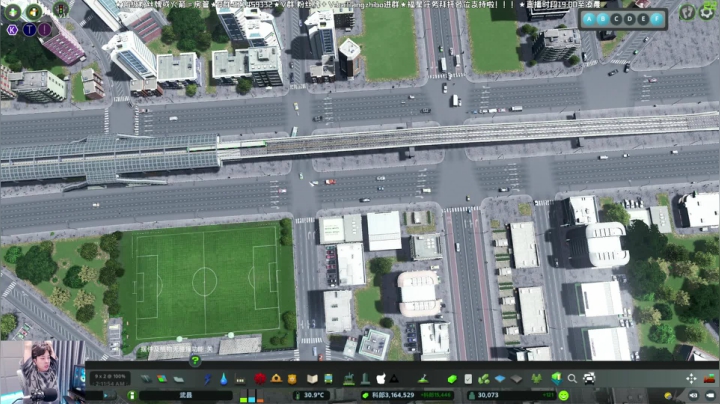Open the Public Transport bus icon

[328, 379]
